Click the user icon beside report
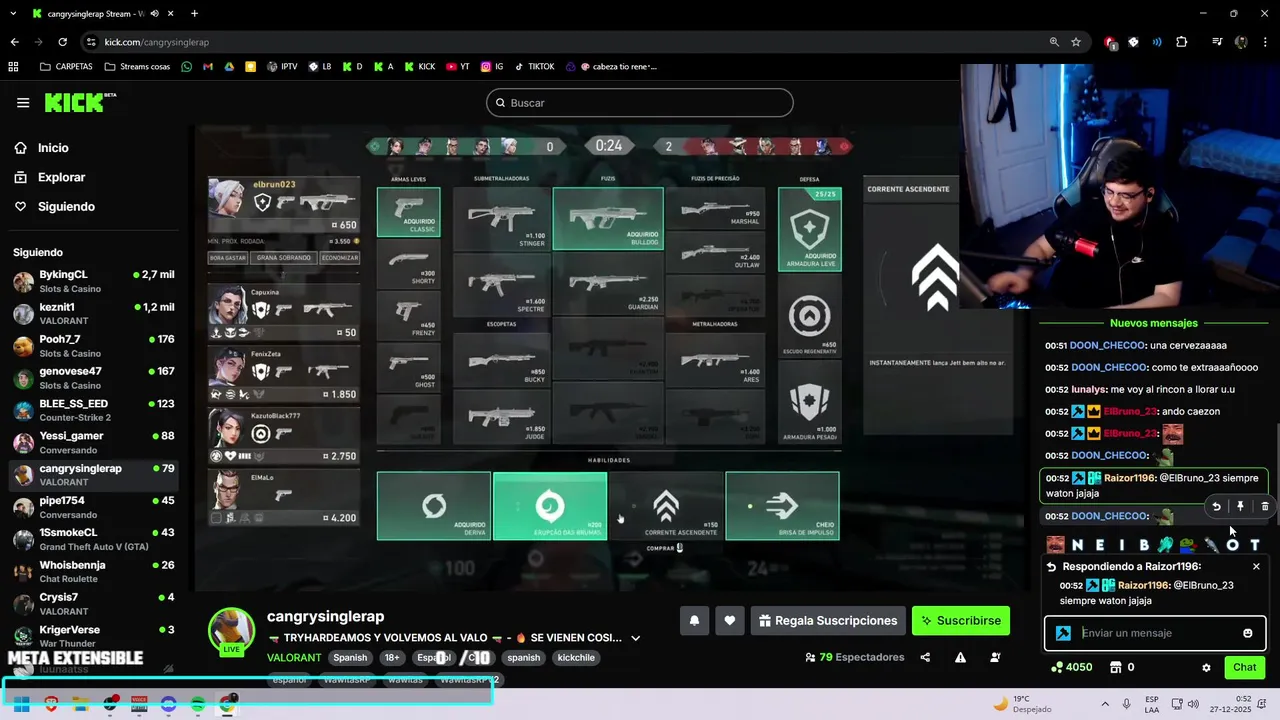This screenshot has width=1280, height=720. [x=995, y=658]
